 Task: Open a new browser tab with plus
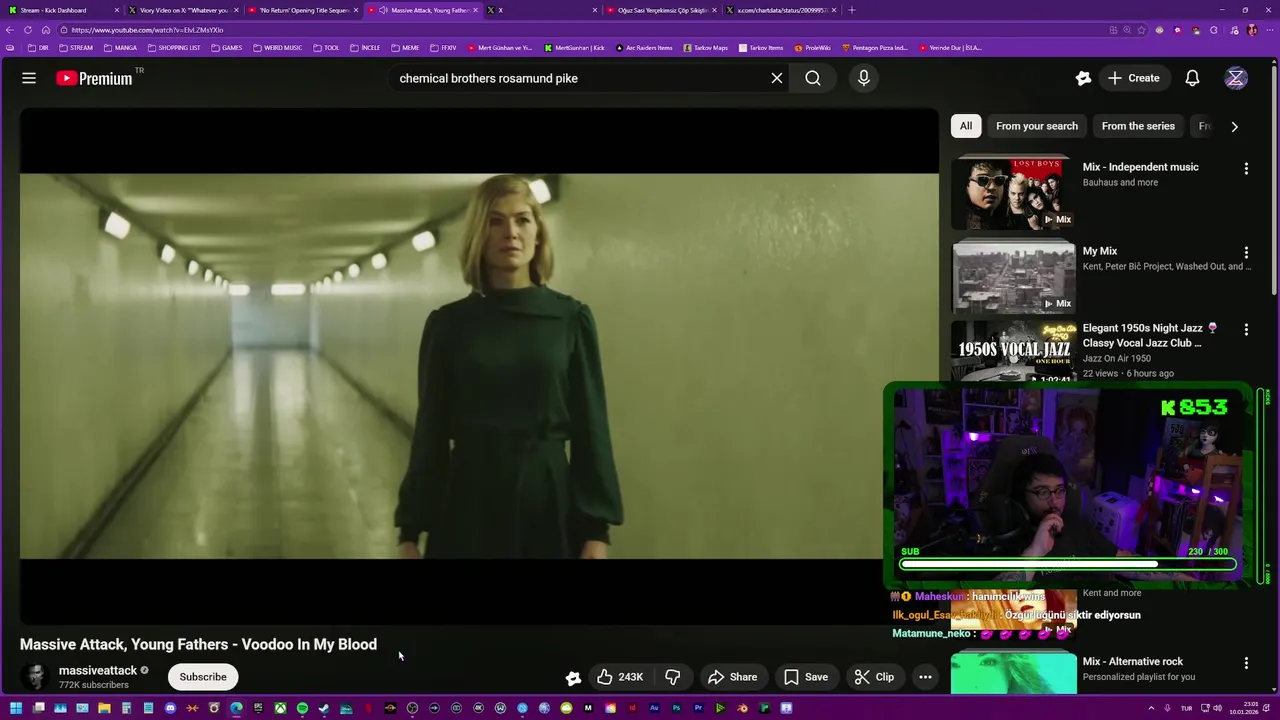(x=852, y=10)
